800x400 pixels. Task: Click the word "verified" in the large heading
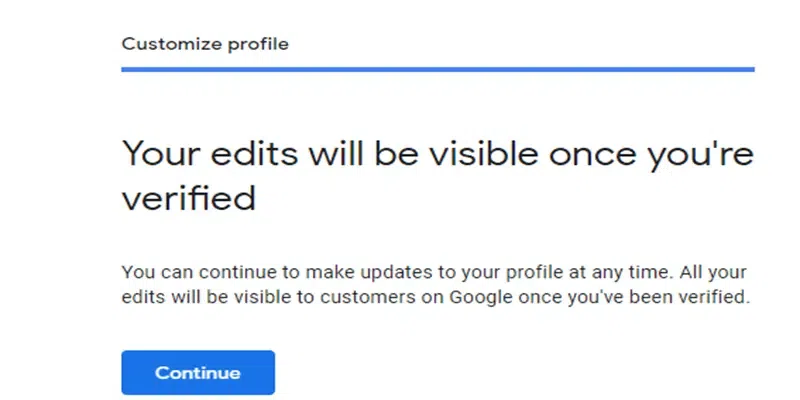coord(188,197)
